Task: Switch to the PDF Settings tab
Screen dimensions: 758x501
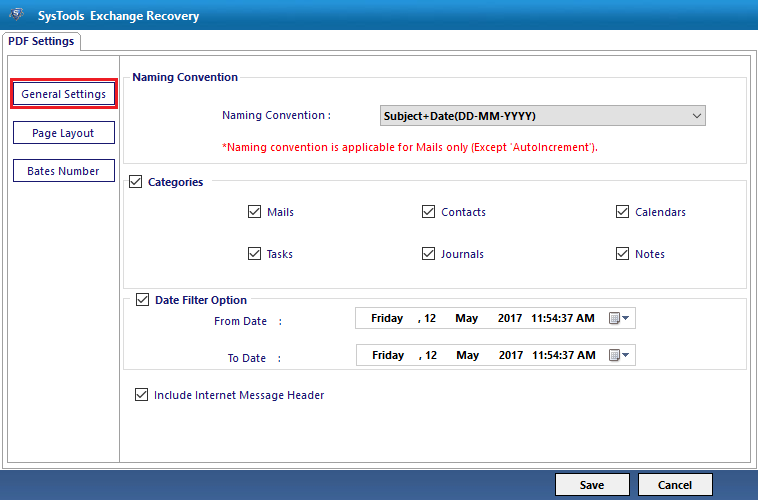Action: [41, 41]
